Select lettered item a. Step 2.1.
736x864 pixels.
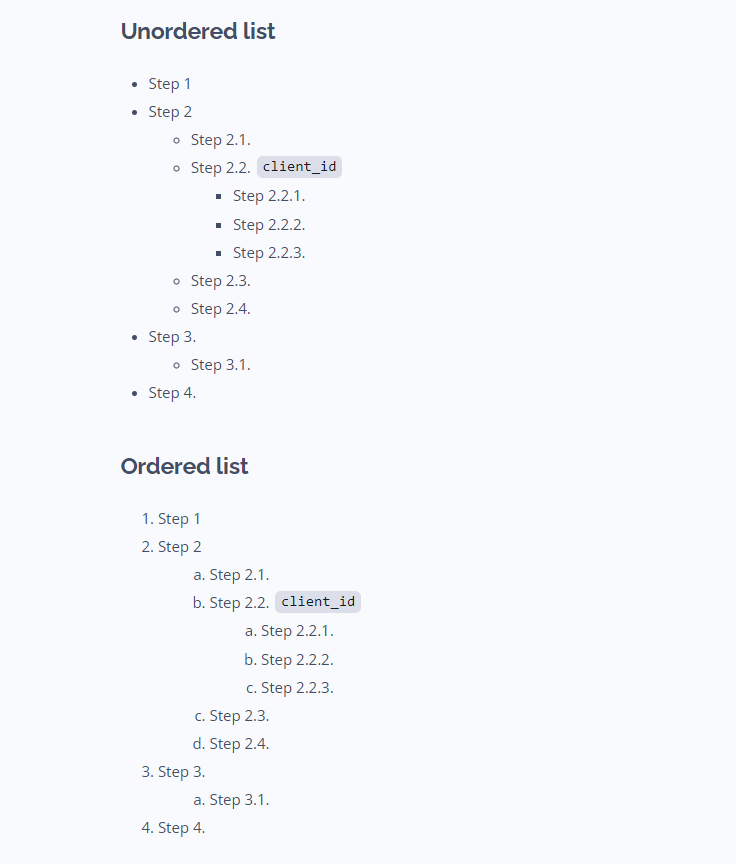pos(231,575)
